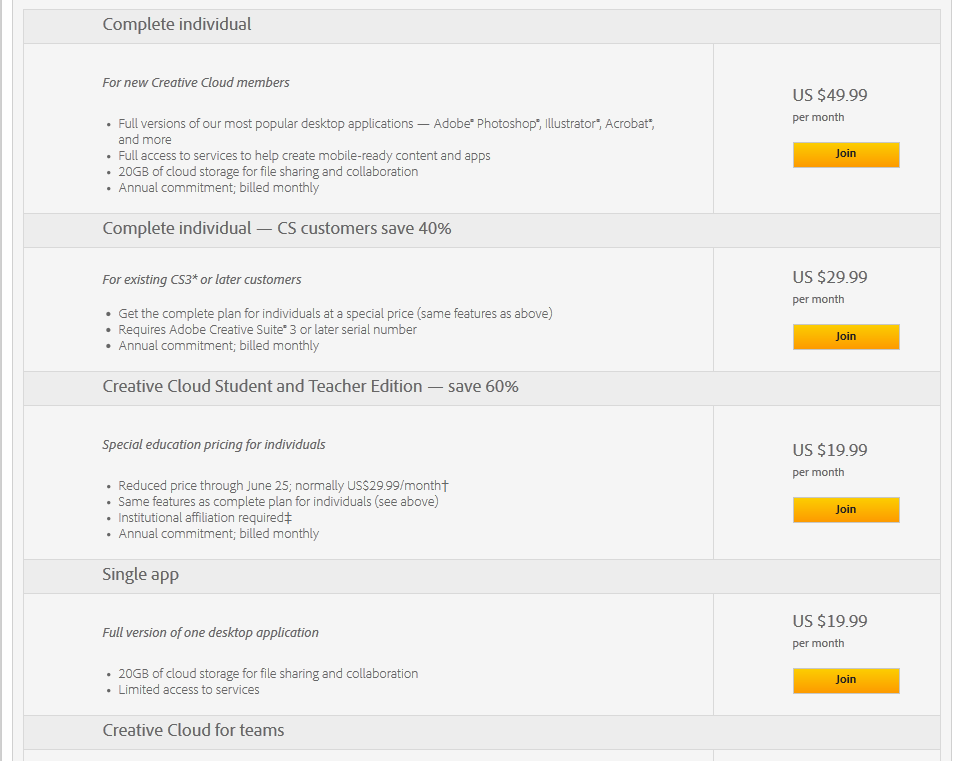Click the US $29.99 price text
962x761 pixels.
coord(830,277)
